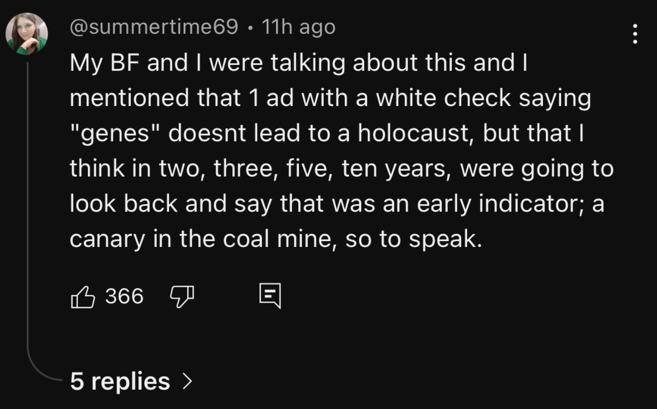Open summertime69's profile avatar

(x=27, y=35)
